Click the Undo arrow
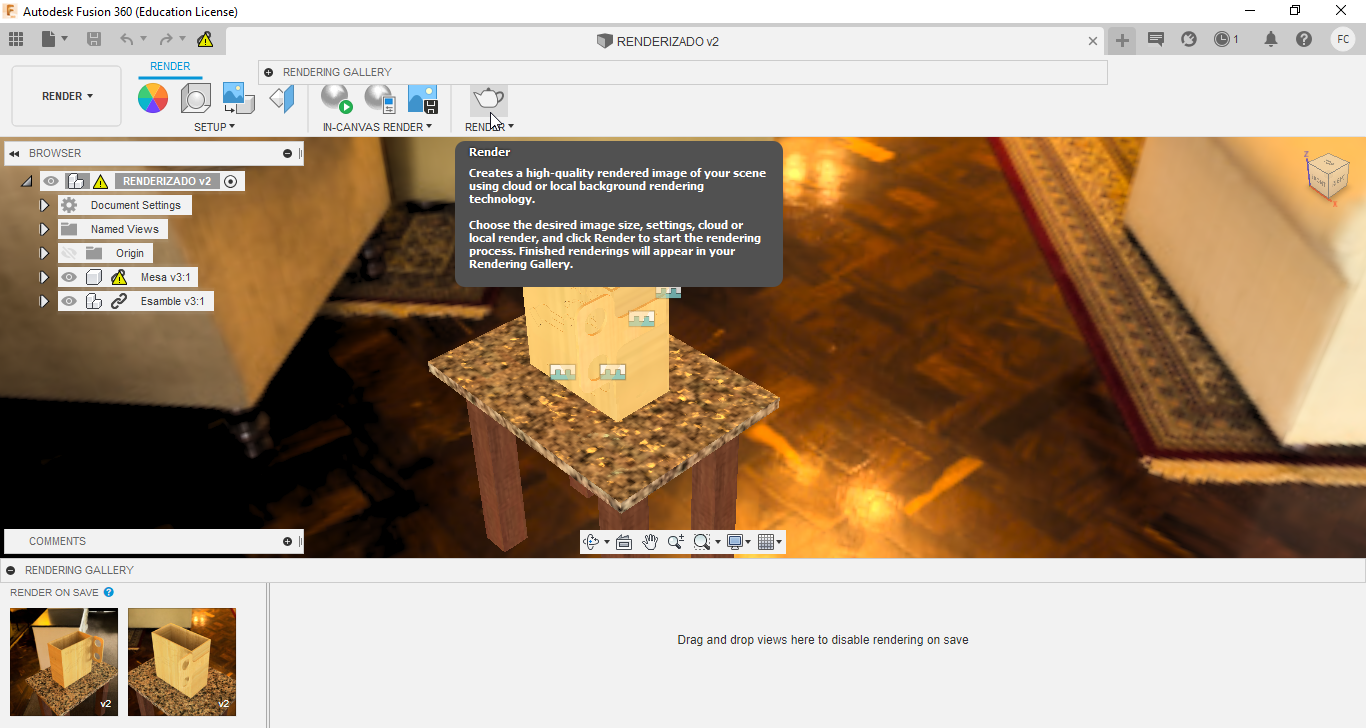1366x728 pixels. point(126,39)
